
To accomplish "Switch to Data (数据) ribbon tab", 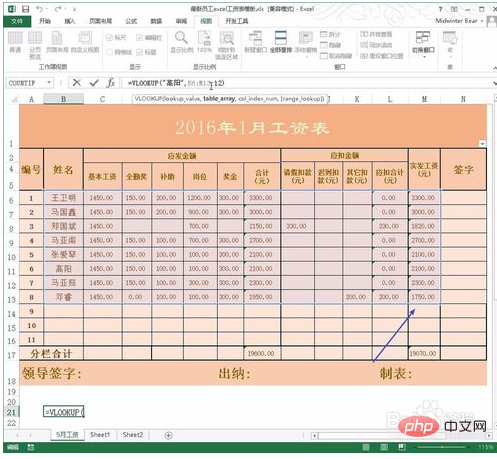I will pos(156,21).
